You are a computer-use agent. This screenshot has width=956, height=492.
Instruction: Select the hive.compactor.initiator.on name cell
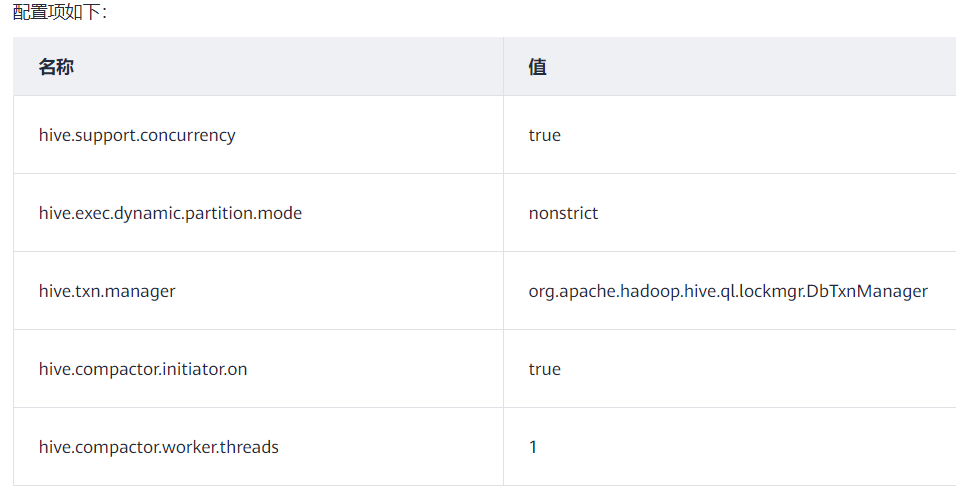pyautogui.click(x=143, y=369)
